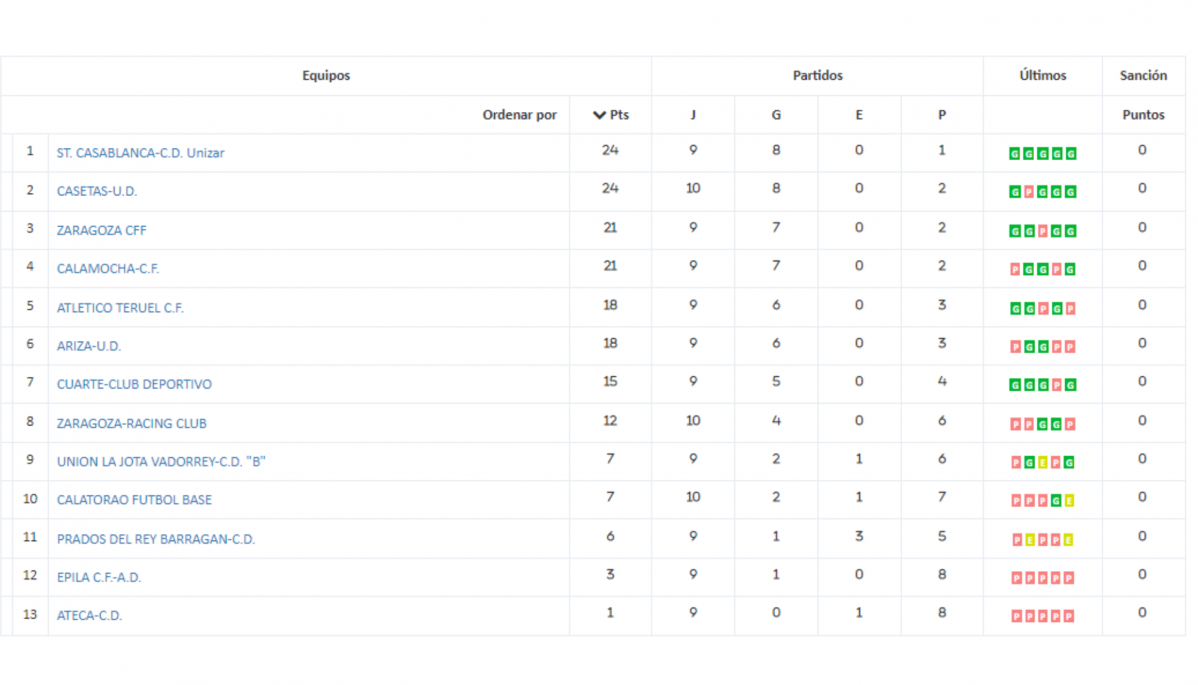
Task: Open ST. CASABLANCA-C.D. Unizar team link
Action: coord(141,153)
